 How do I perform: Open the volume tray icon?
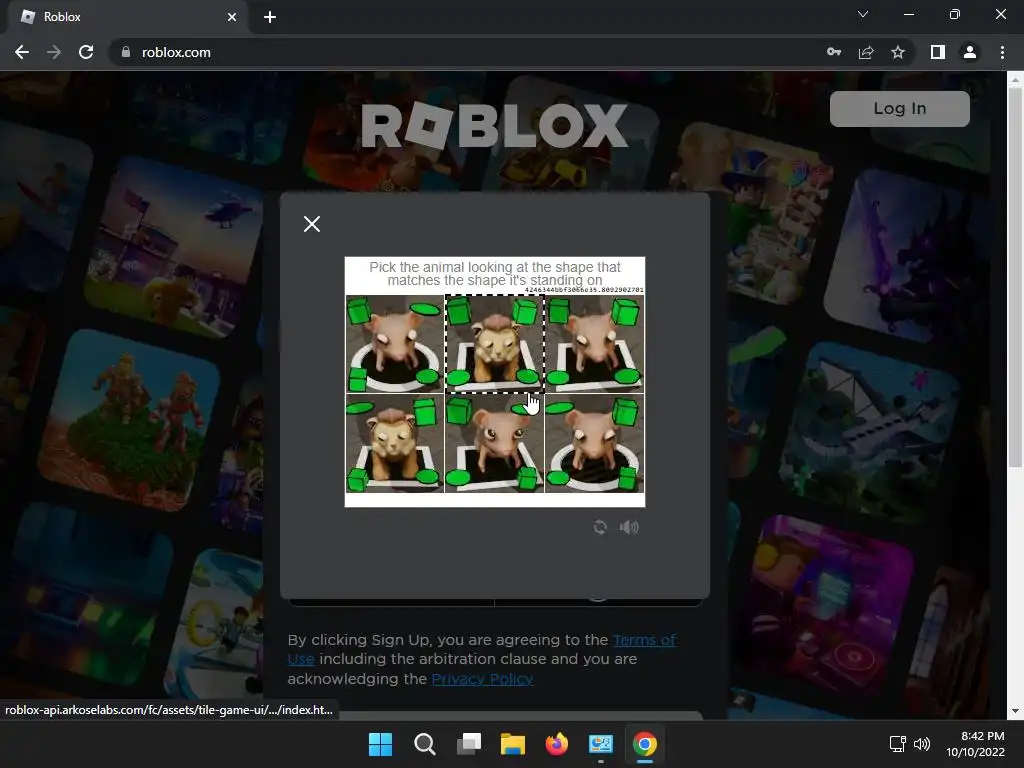click(x=922, y=744)
